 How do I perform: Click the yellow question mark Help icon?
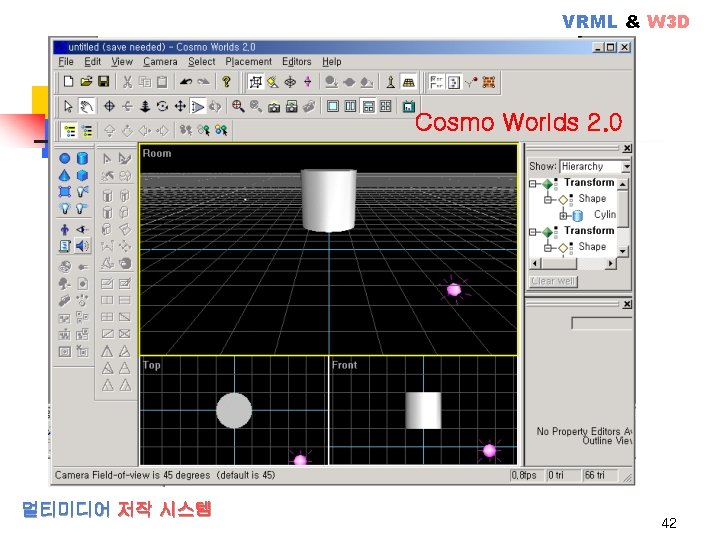[x=226, y=82]
